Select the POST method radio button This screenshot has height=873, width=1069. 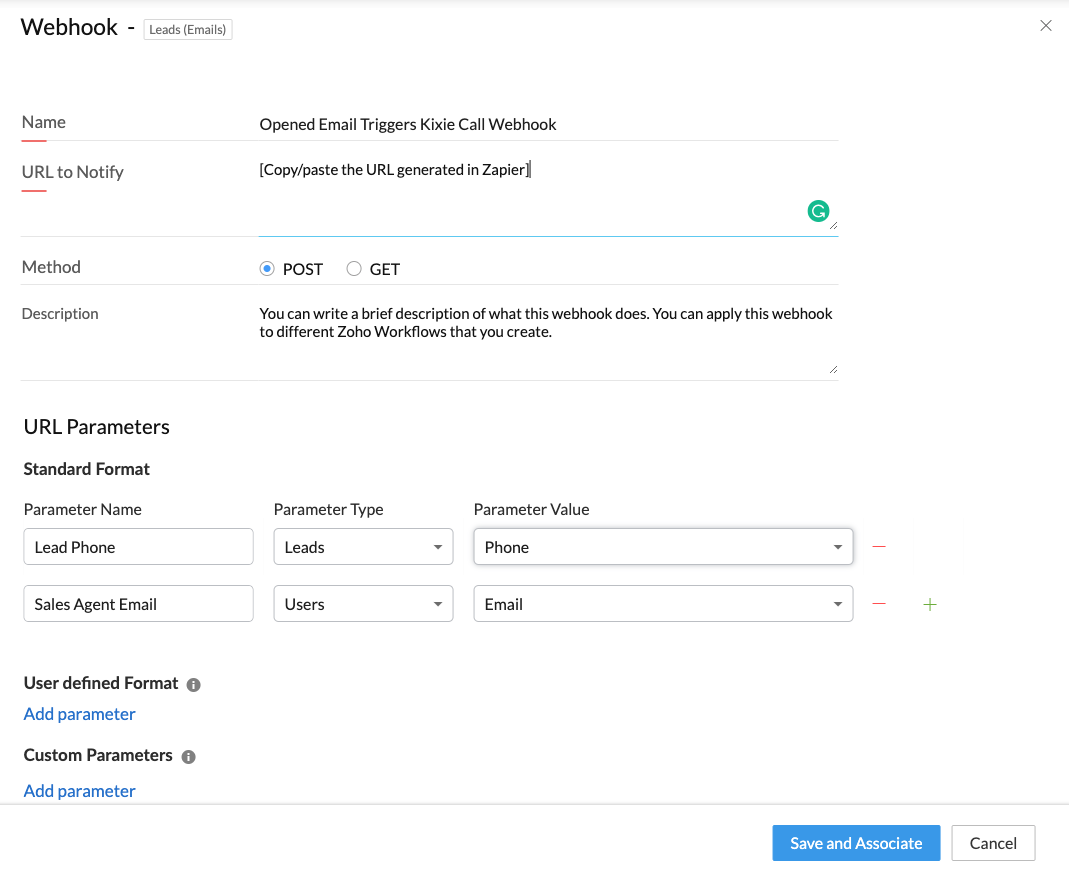click(267, 269)
